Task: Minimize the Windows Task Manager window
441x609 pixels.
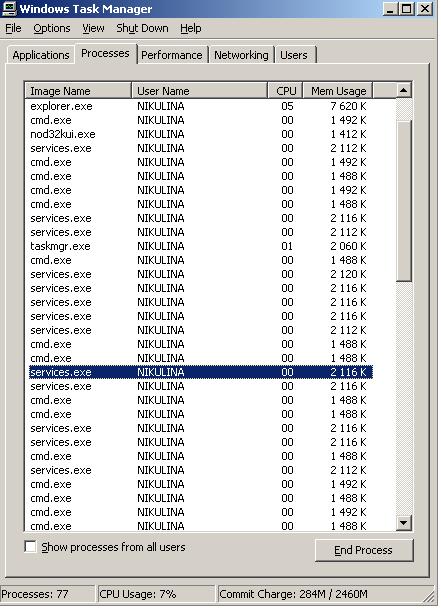Action: pos(390,9)
